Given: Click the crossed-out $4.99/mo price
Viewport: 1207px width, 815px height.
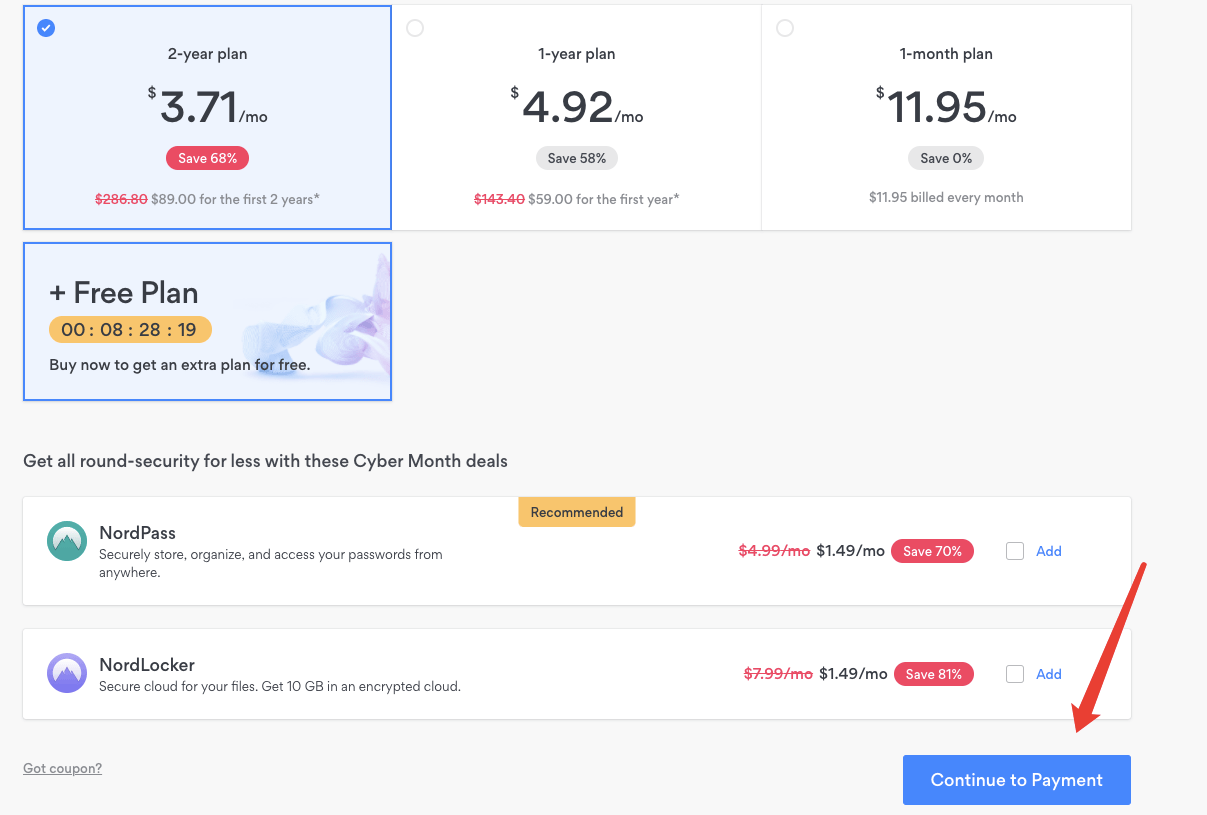Looking at the screenshot, I should [774, 551].
